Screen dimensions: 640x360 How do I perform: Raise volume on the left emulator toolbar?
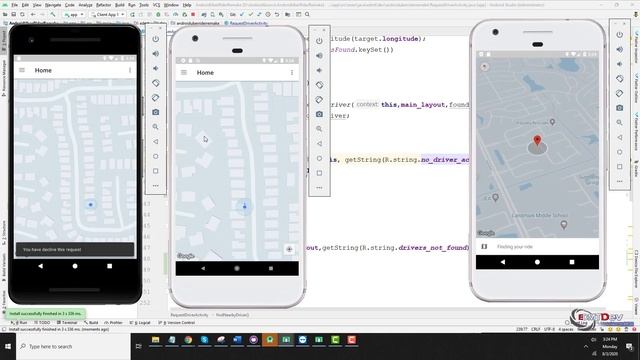coord(156,54)
